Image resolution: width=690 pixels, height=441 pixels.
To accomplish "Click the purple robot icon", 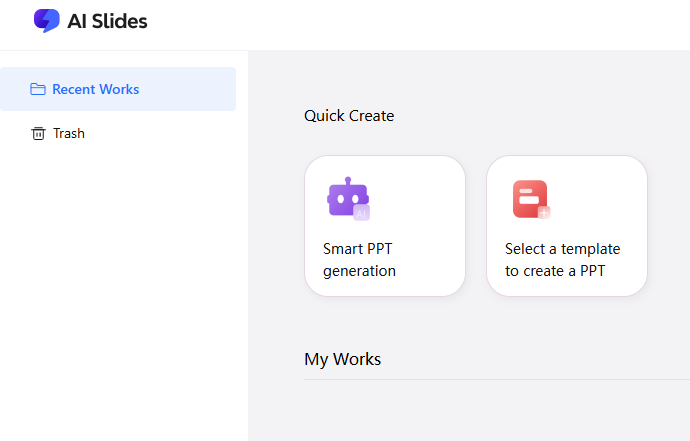I will tap(344, 197).
